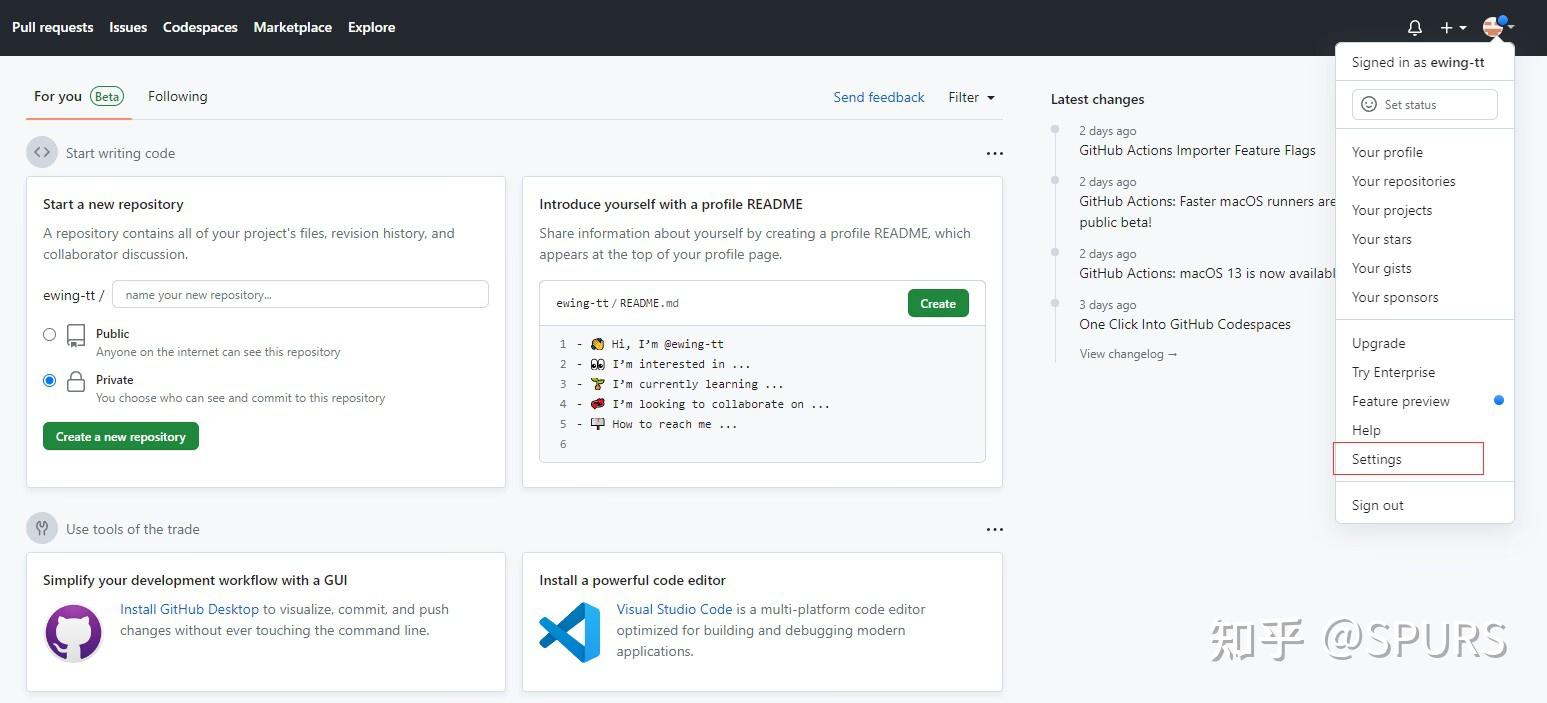Click the GitHub Desktop logo icon
The height and width of the screenshot is (703, 1547).
coord(74,633)
